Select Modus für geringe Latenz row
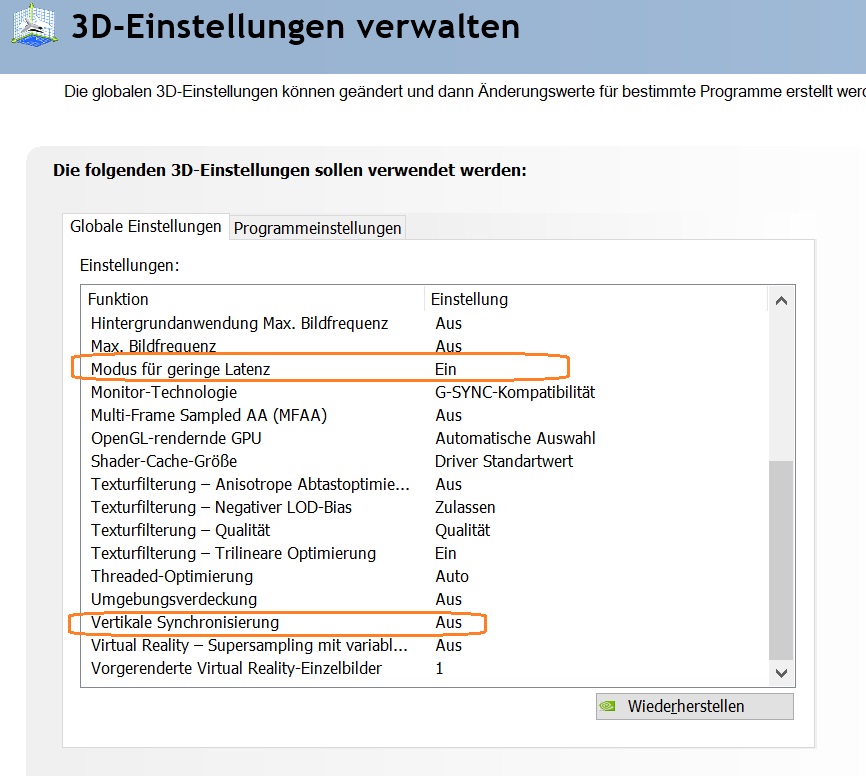Screen dimensions: 866x776 click(x=424, y=369)
